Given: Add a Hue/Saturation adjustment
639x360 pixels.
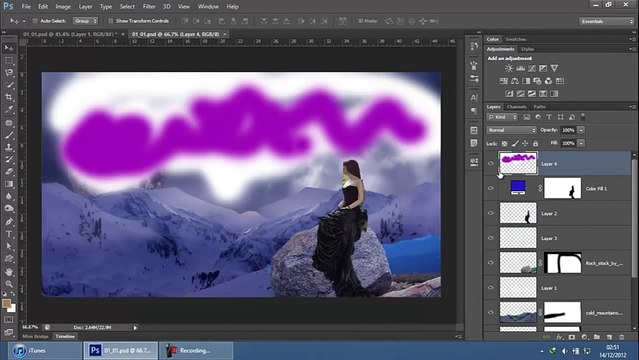Looking at the screenshot, I should pyautogui.click(x=504, y=81).
